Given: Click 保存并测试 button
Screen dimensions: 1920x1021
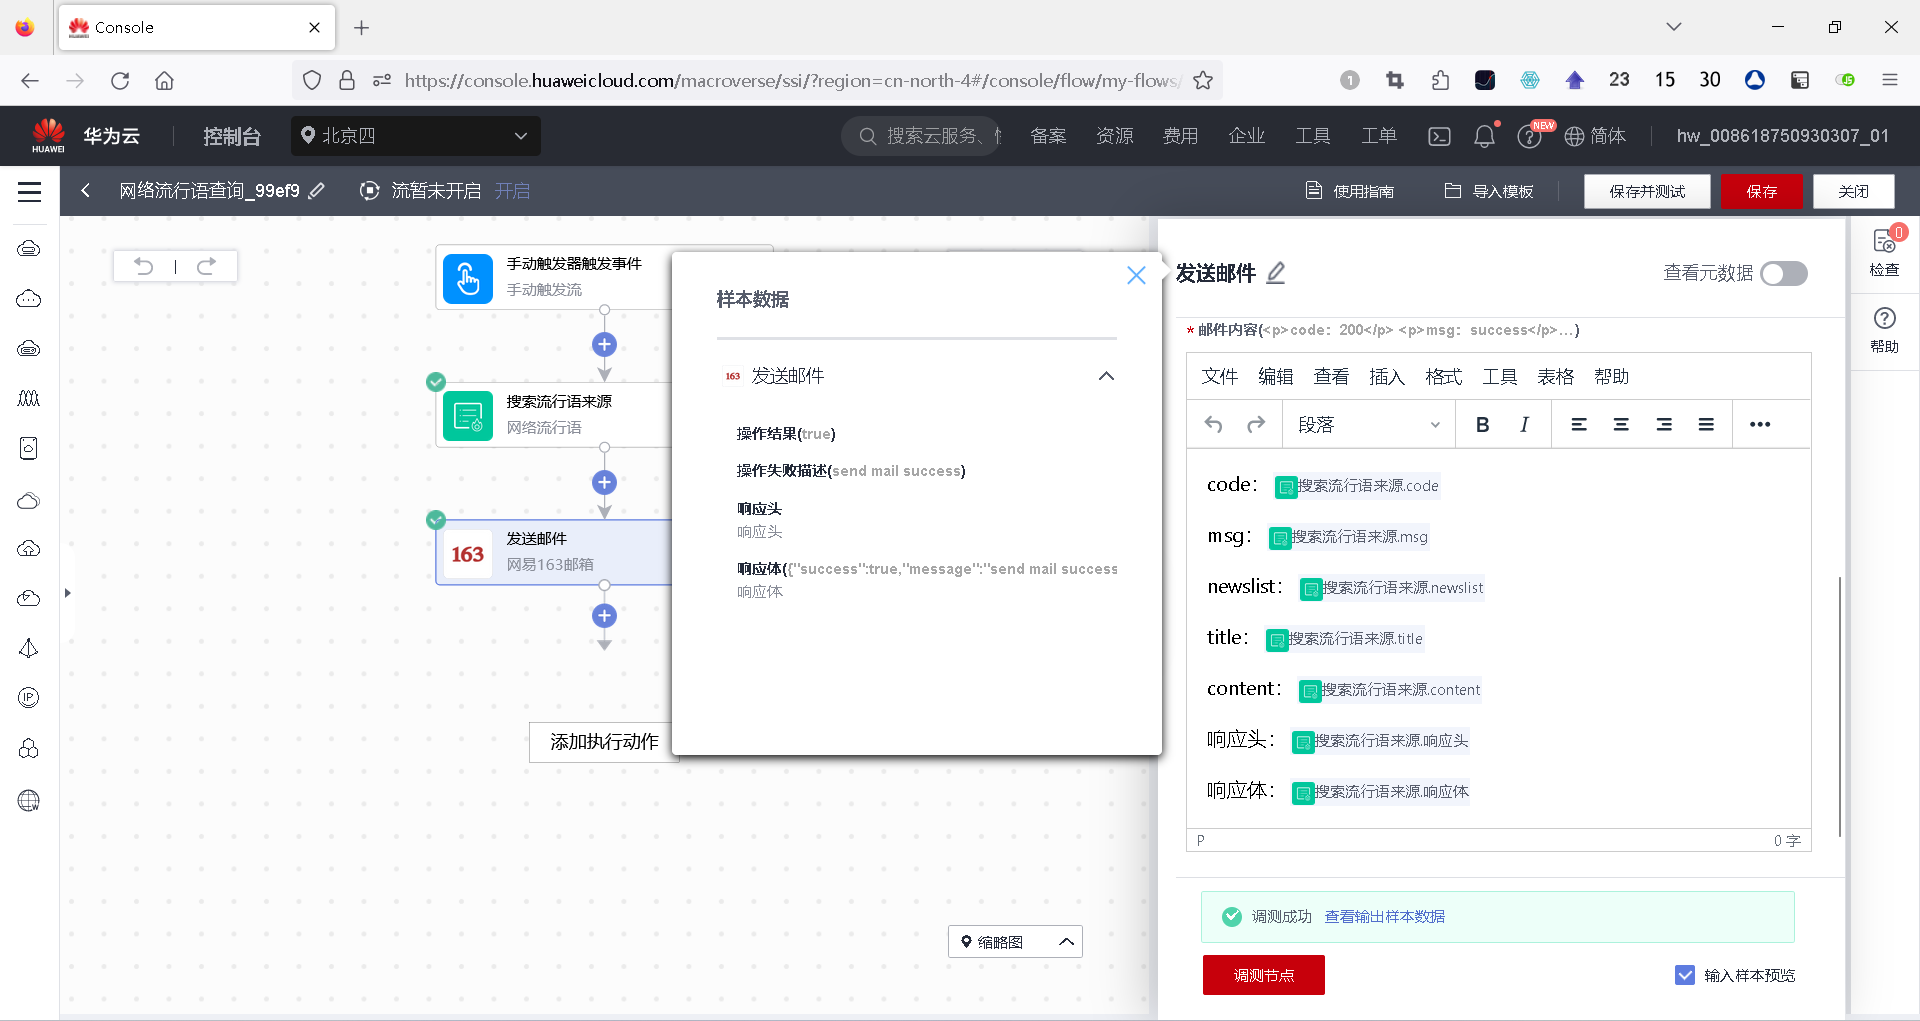Looking at the screenshot, I should [1647, 191].
